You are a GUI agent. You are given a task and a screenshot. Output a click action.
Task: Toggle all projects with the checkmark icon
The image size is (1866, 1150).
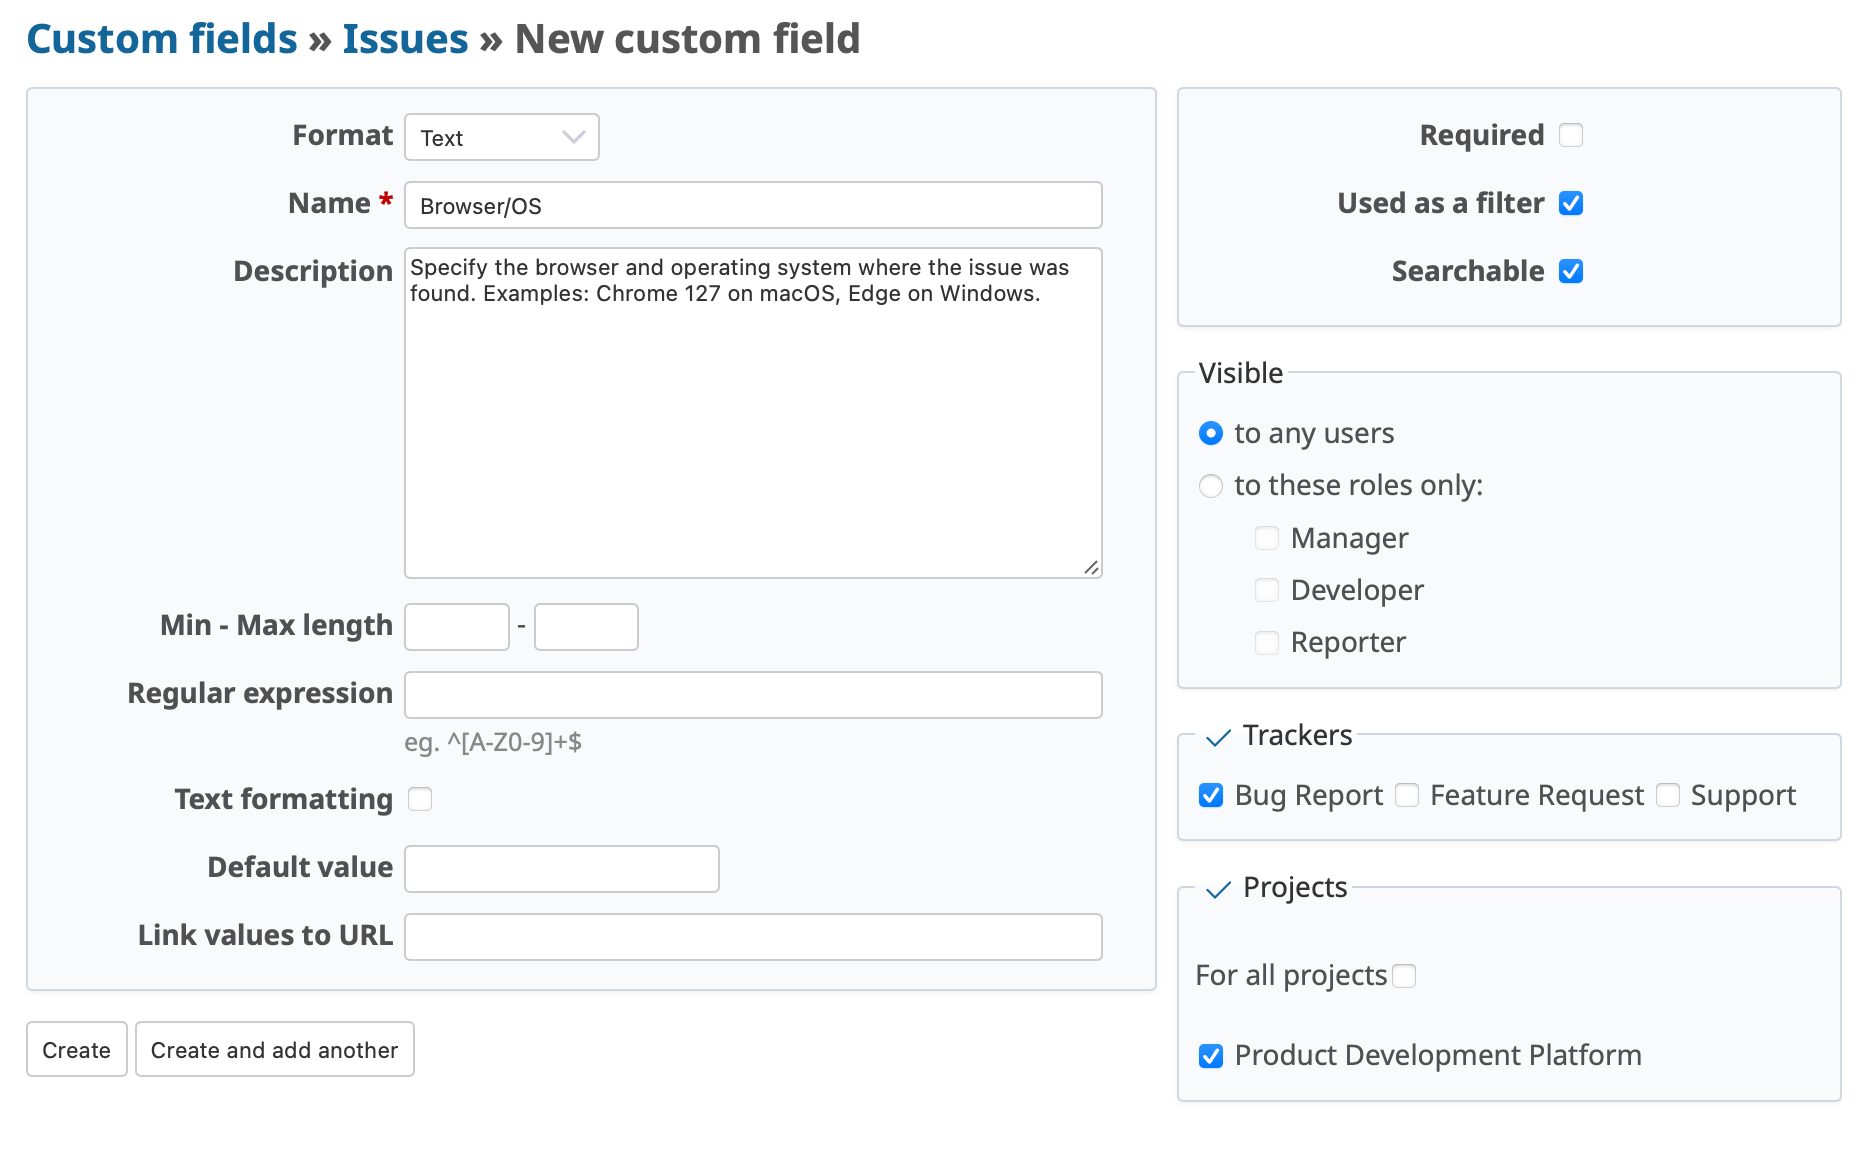click(1218, 888)
